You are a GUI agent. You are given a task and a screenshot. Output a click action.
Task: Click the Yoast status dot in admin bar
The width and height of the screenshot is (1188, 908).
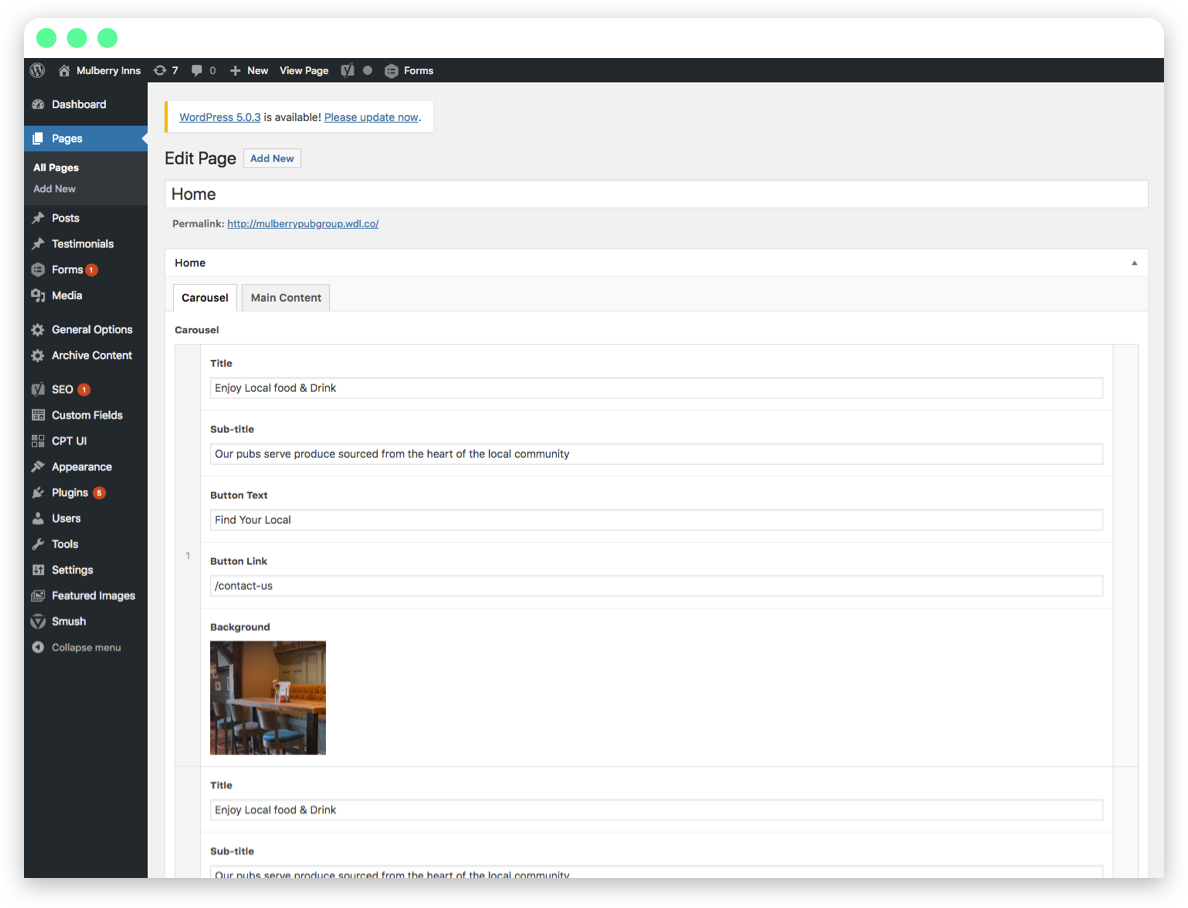click(367, 70)
